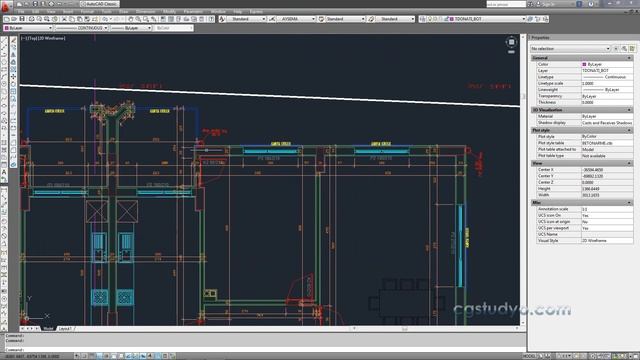This screenshot has width=640, height=360.
Task: Click the BETONARME.ctb plot style table value
Action: [x=607, y=143]
